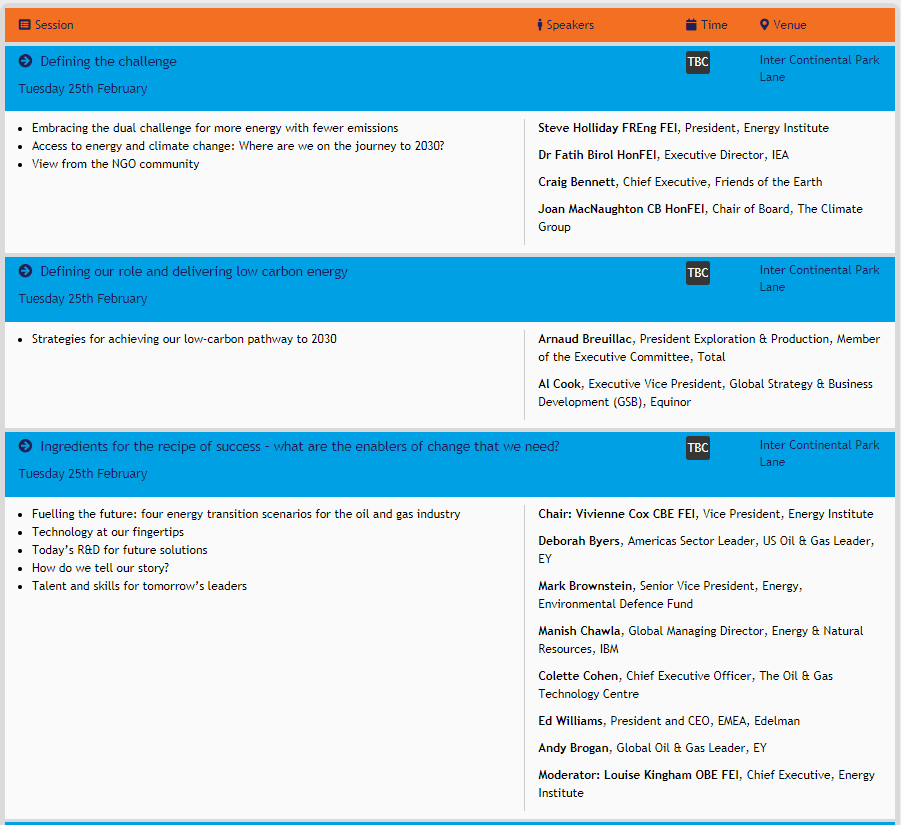Click Tuesday 25th February date under Defining our role
Screen dimensions: 901x825
(x=83, y=299)
